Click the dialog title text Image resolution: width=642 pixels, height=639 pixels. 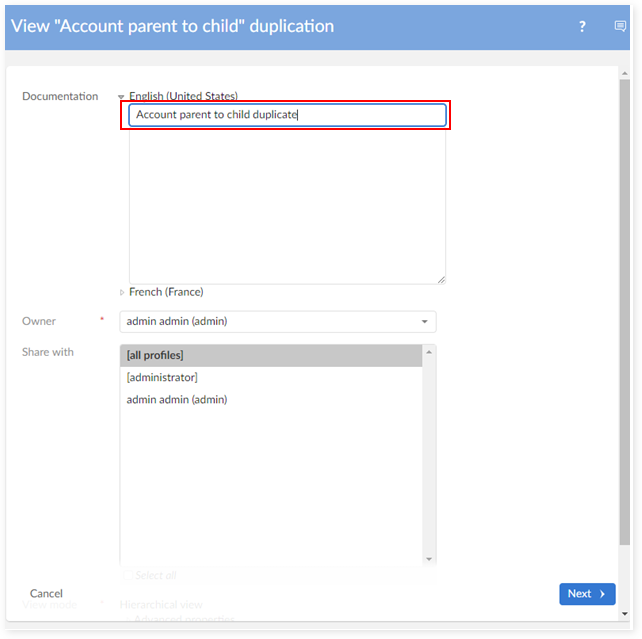click(172, 27)
